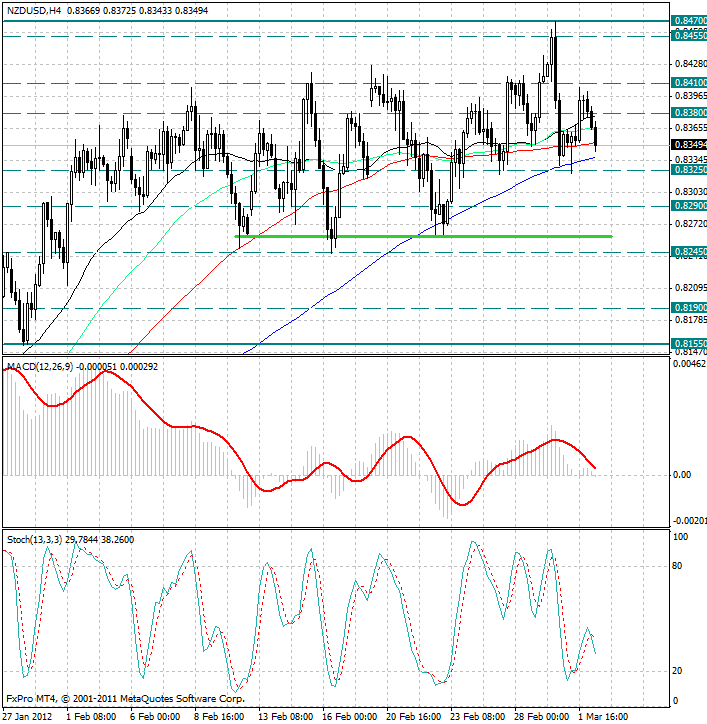Select the current price marker 0.83494
The image size is (707, 724).
pyautogui.click(x=689, y=144)
